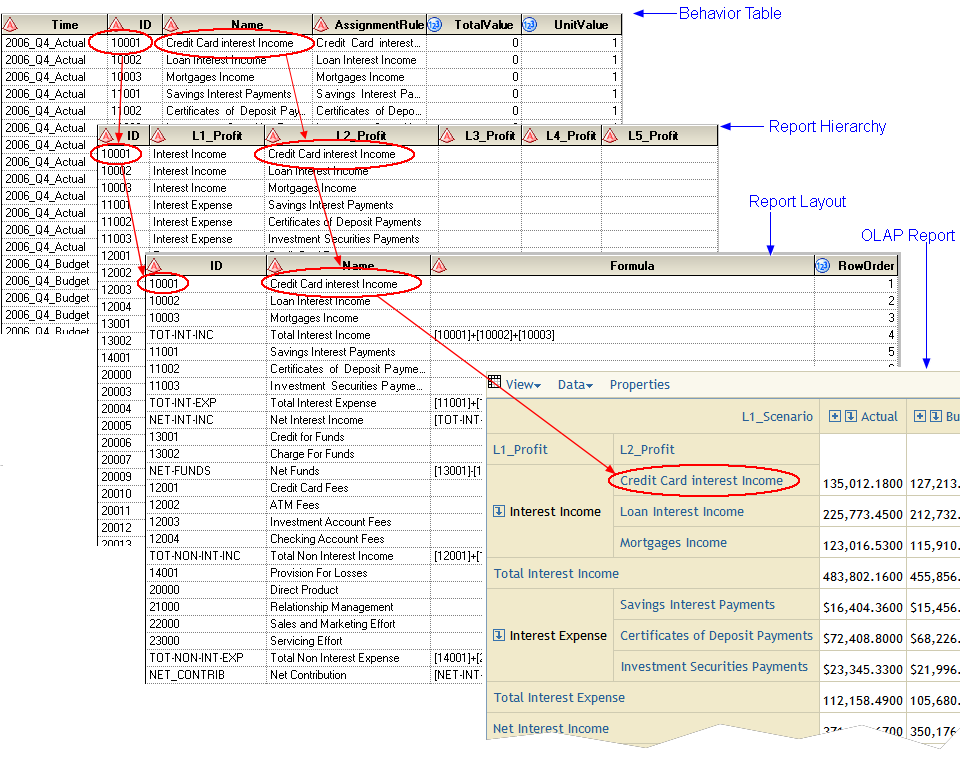Collapse the Interest Income row group
Image resolution: width=960 pixels, height=761 pixels.
point(499,512)
